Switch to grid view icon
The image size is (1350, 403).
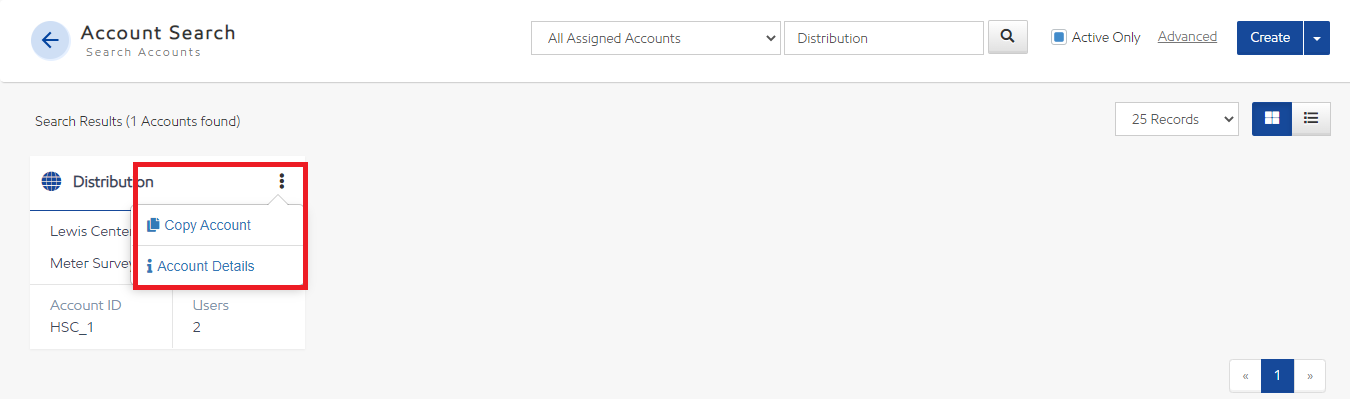1272,118
